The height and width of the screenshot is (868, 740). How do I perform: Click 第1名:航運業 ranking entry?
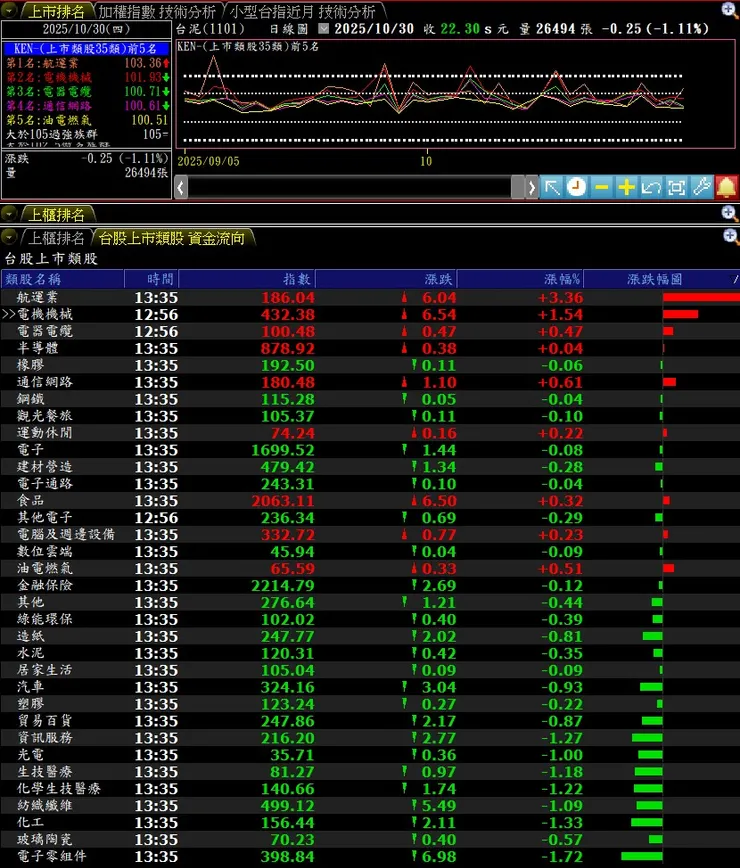pos(86,63)
